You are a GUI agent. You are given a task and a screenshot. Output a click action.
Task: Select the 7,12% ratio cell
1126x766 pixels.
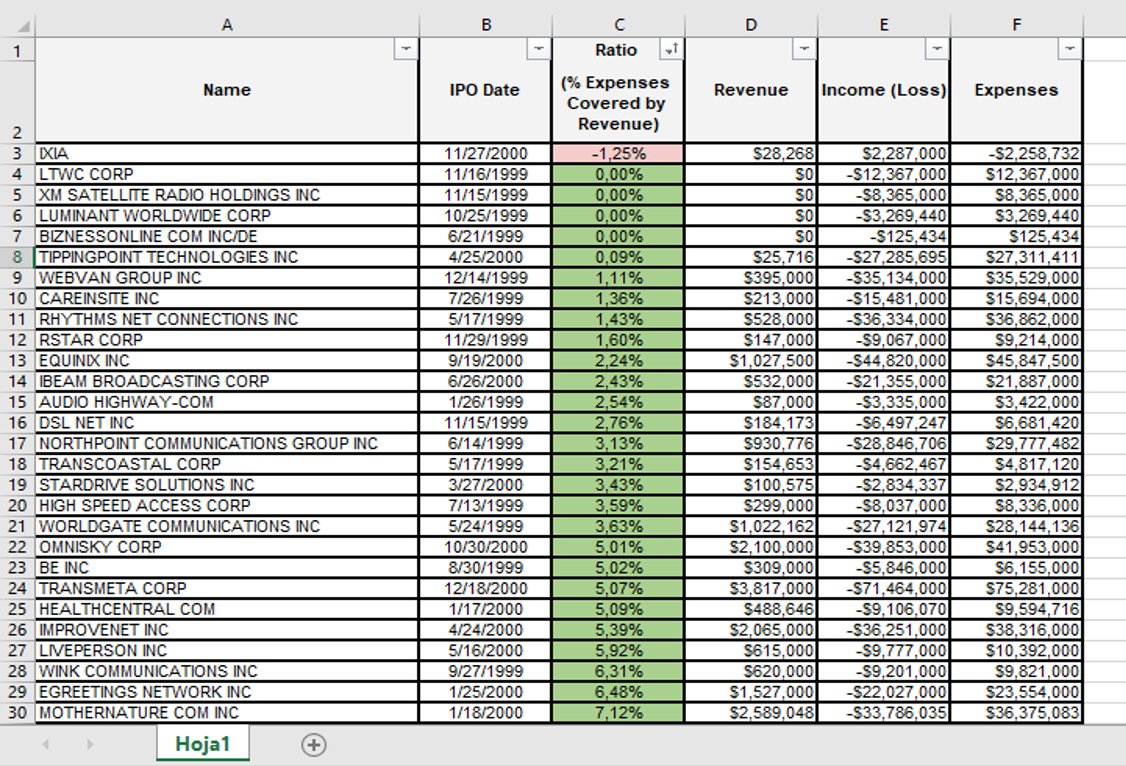coord(618,713)
